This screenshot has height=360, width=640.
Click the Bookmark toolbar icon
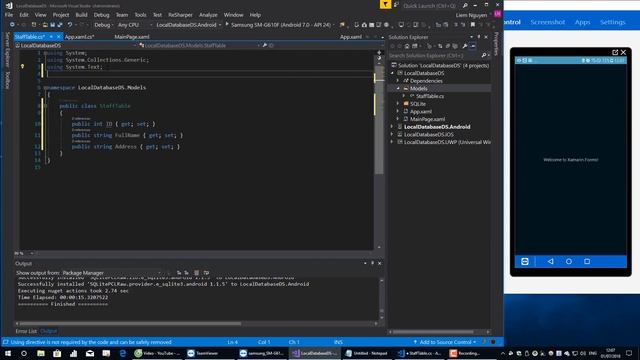473,25
